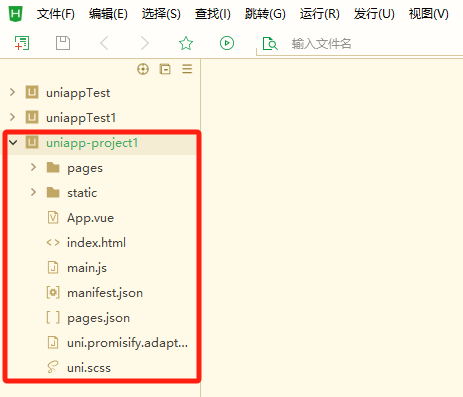Go forward with right arrow icon

click(145, 43)
